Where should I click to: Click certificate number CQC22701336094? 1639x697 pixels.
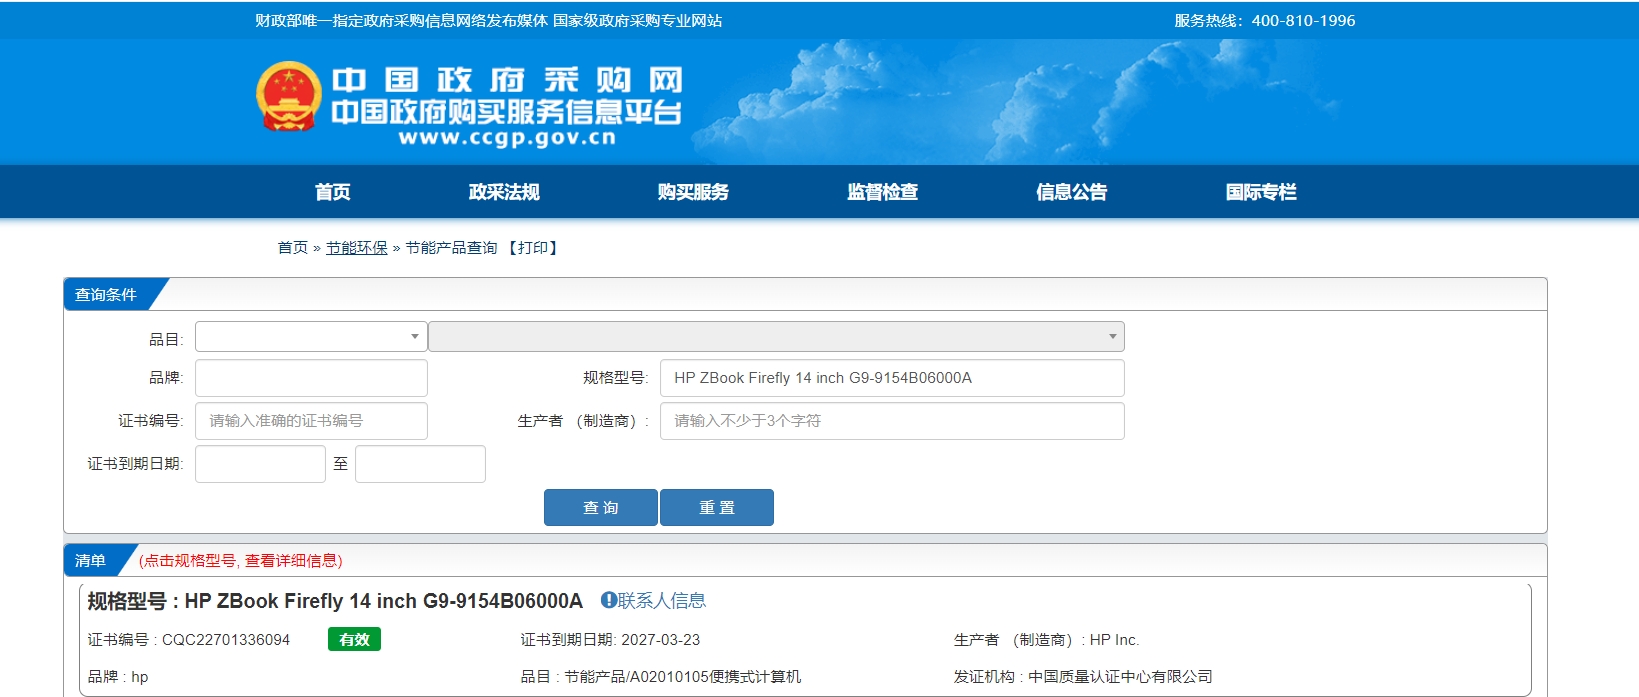[x=226, y=640]
